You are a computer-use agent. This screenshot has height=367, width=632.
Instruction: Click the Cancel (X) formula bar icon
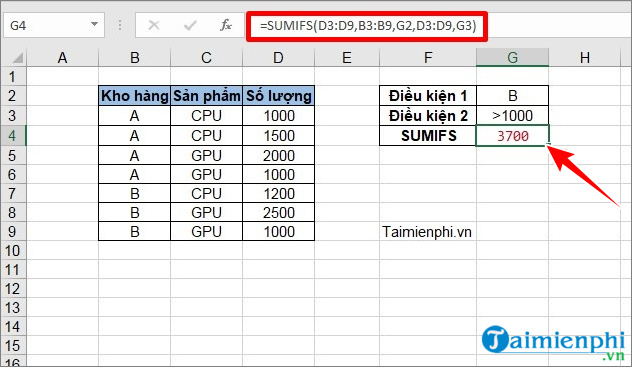click(x=154, y=25)
